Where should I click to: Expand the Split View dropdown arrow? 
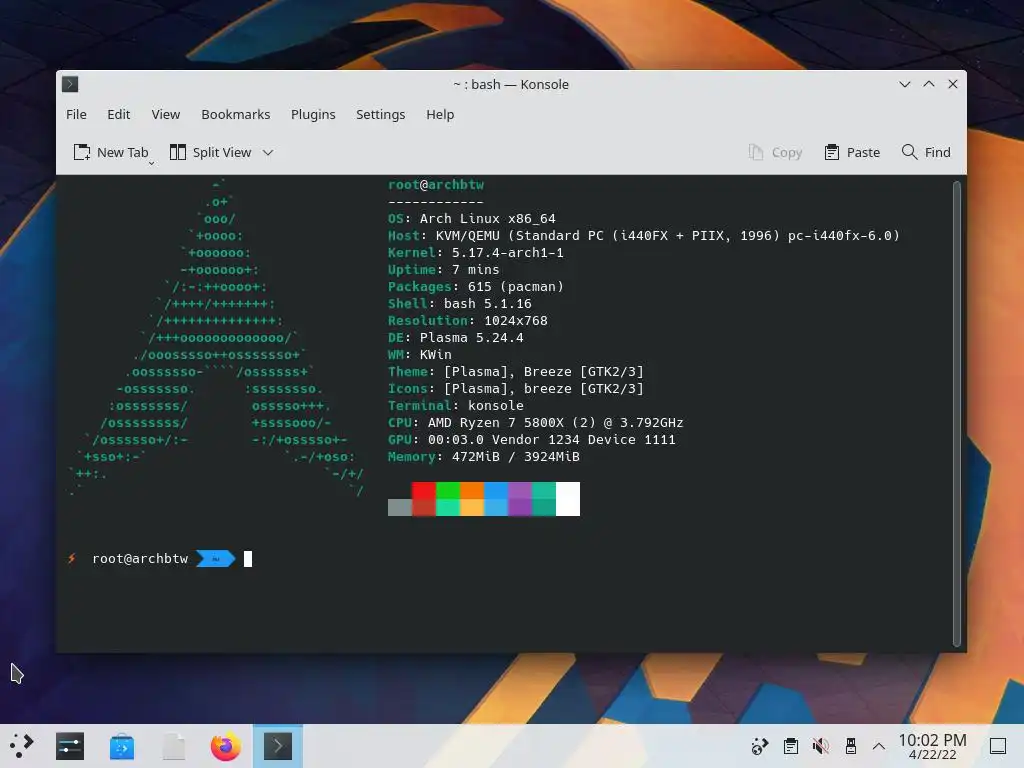pyautogui.click(x=268, y=153)
